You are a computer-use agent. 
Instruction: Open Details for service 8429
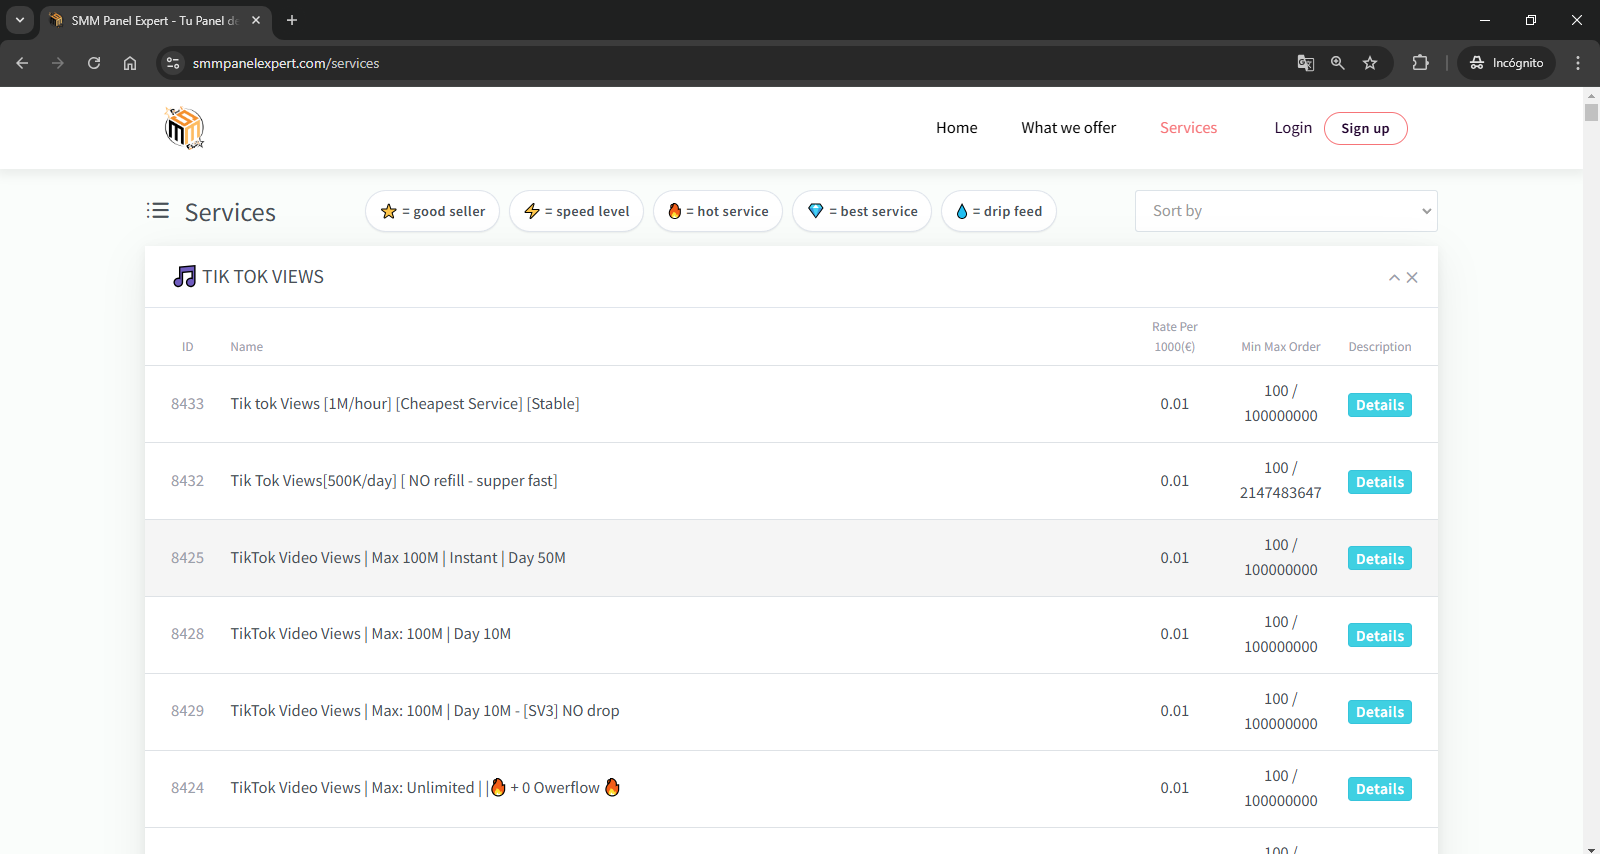[x=1380, y=712]
